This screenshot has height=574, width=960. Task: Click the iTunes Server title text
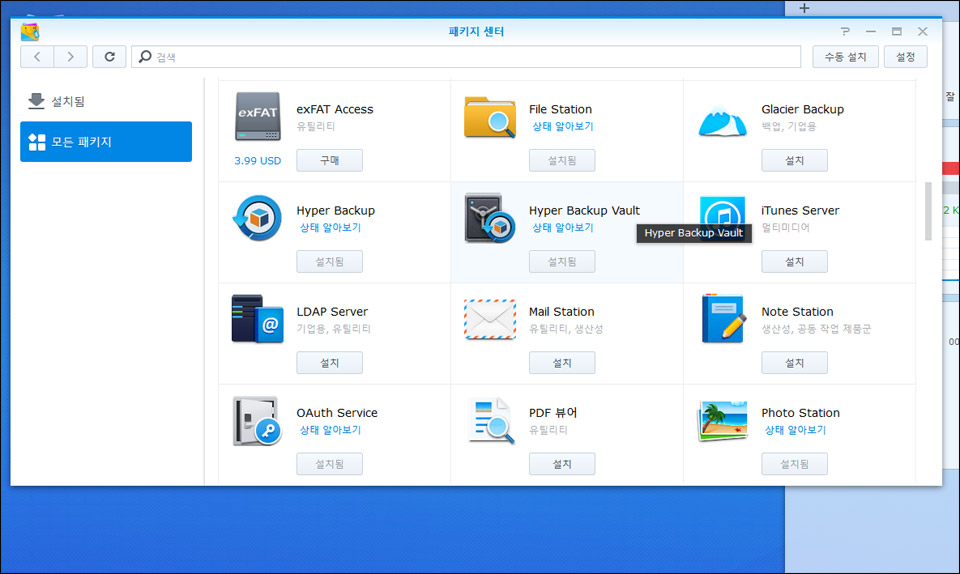click(800, 211)
